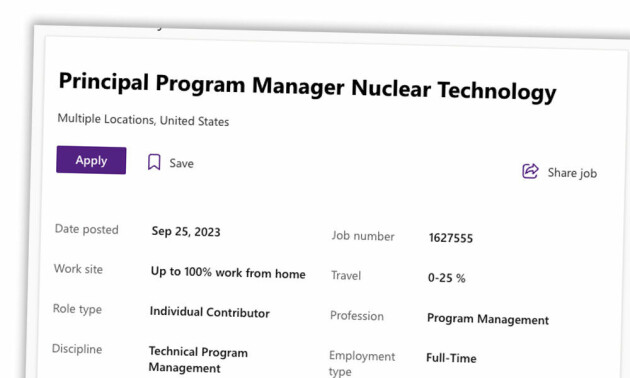Click the Share job arrow icon
Screen dimensions: 630x378
[530, 171]
